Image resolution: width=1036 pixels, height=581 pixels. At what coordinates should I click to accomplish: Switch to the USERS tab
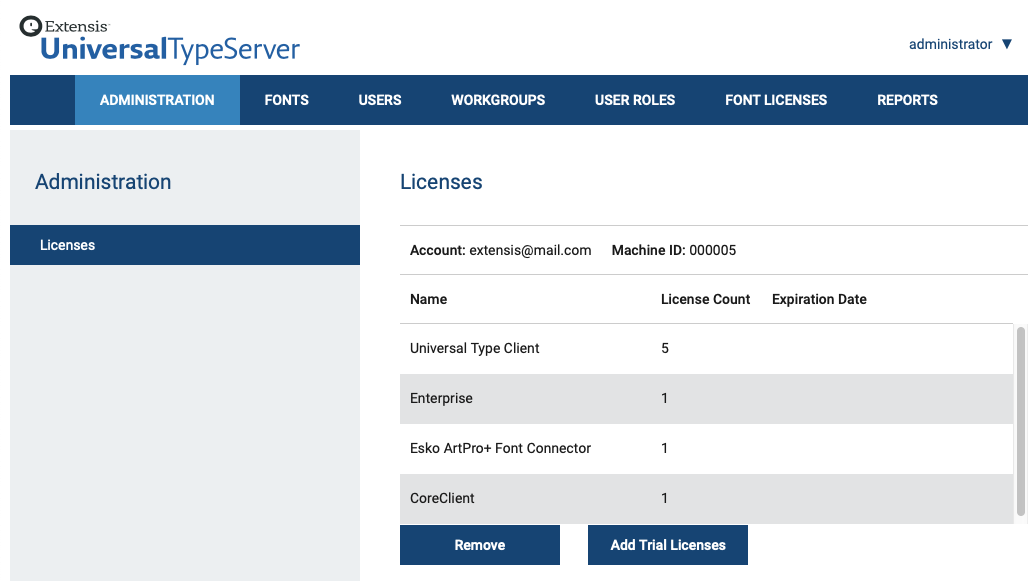pyautogui.click(x=379, y=100)
